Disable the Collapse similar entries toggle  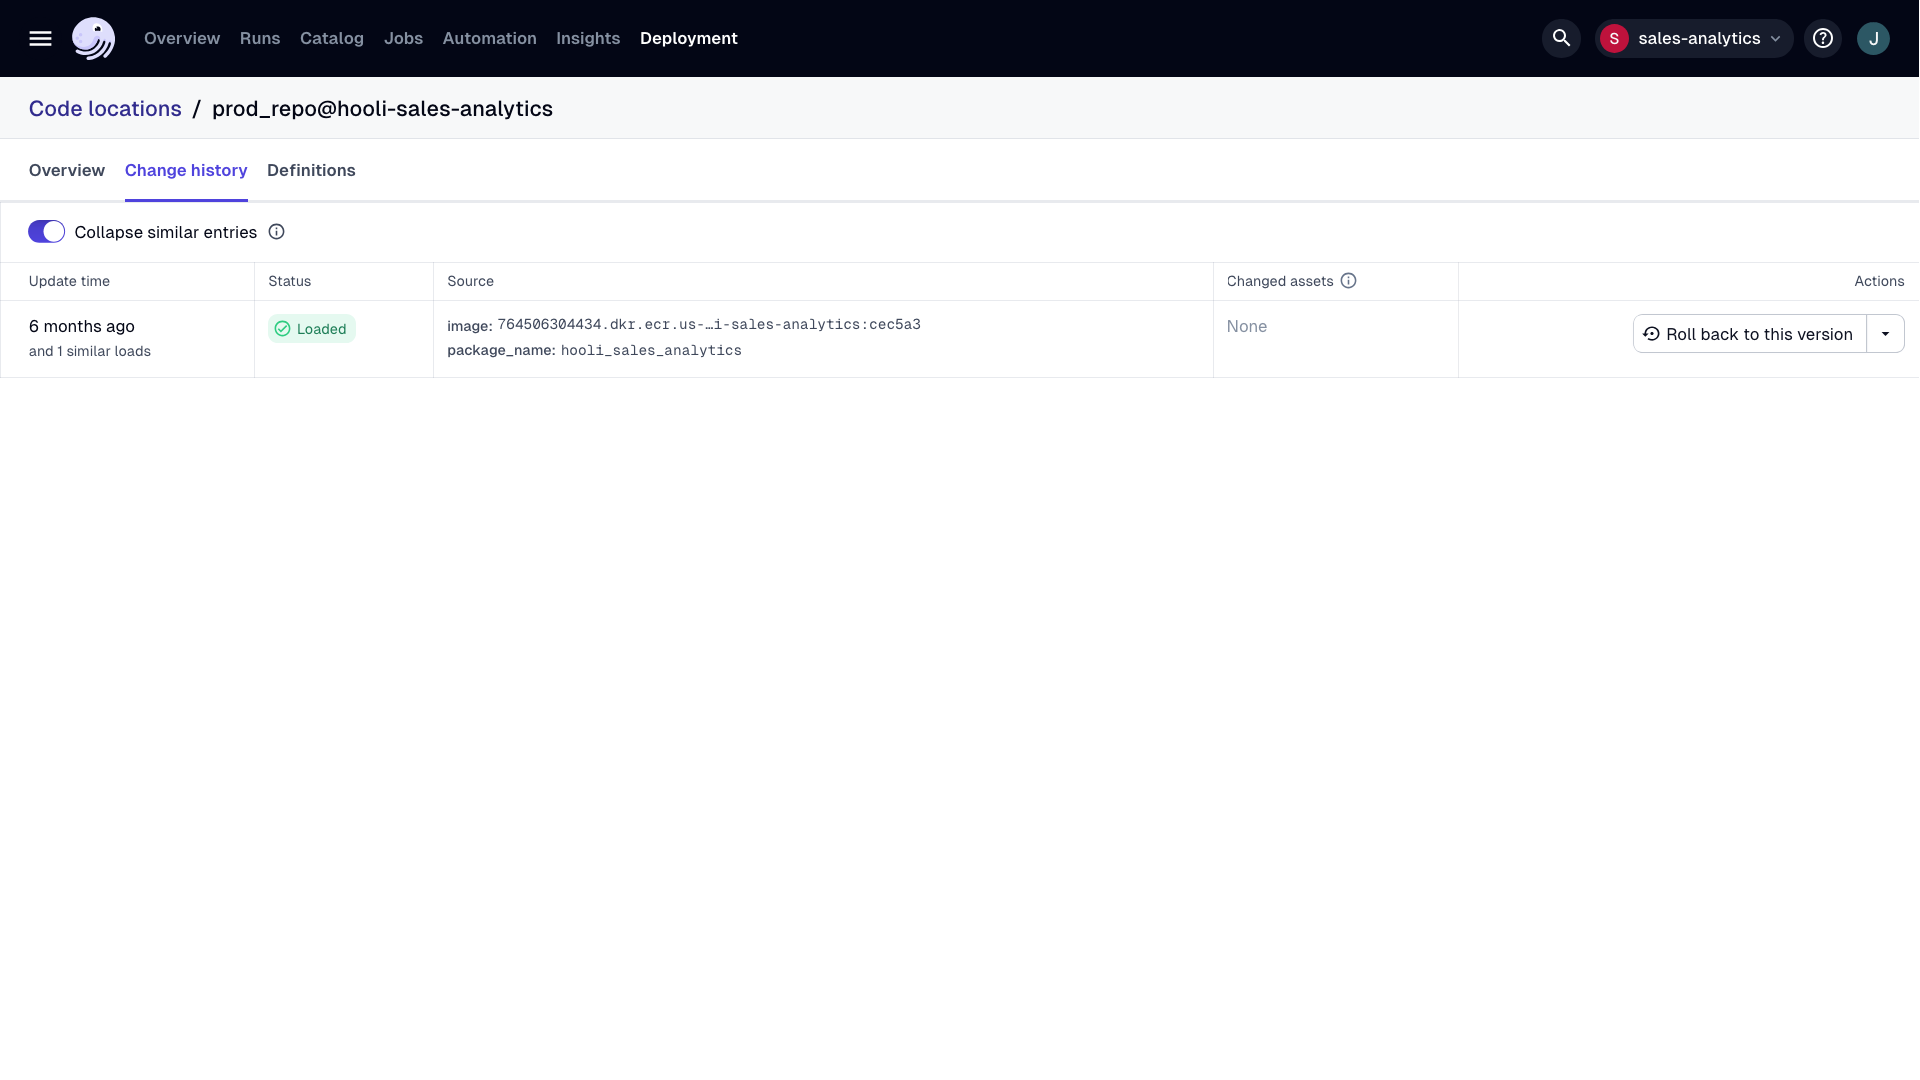45,231
